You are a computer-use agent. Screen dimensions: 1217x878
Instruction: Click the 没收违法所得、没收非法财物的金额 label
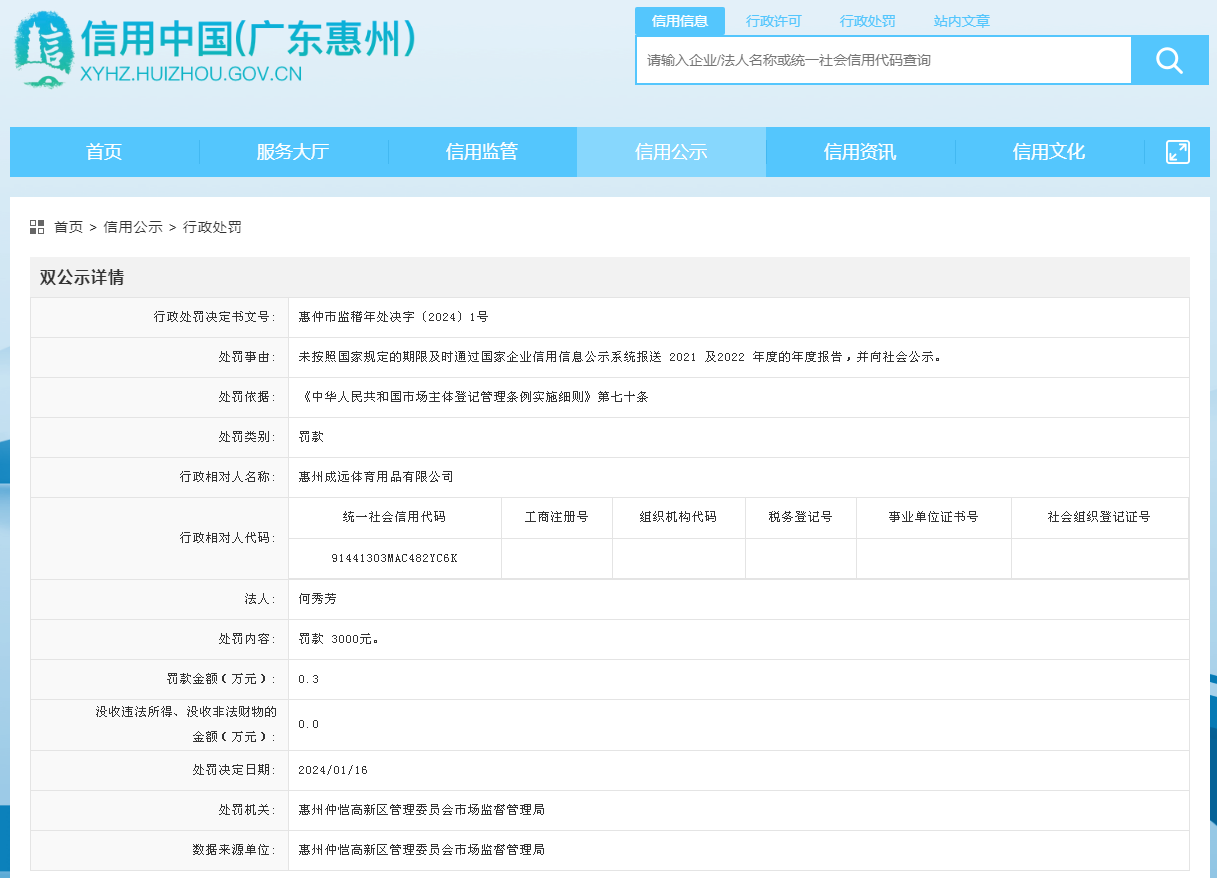click(186, 724)
